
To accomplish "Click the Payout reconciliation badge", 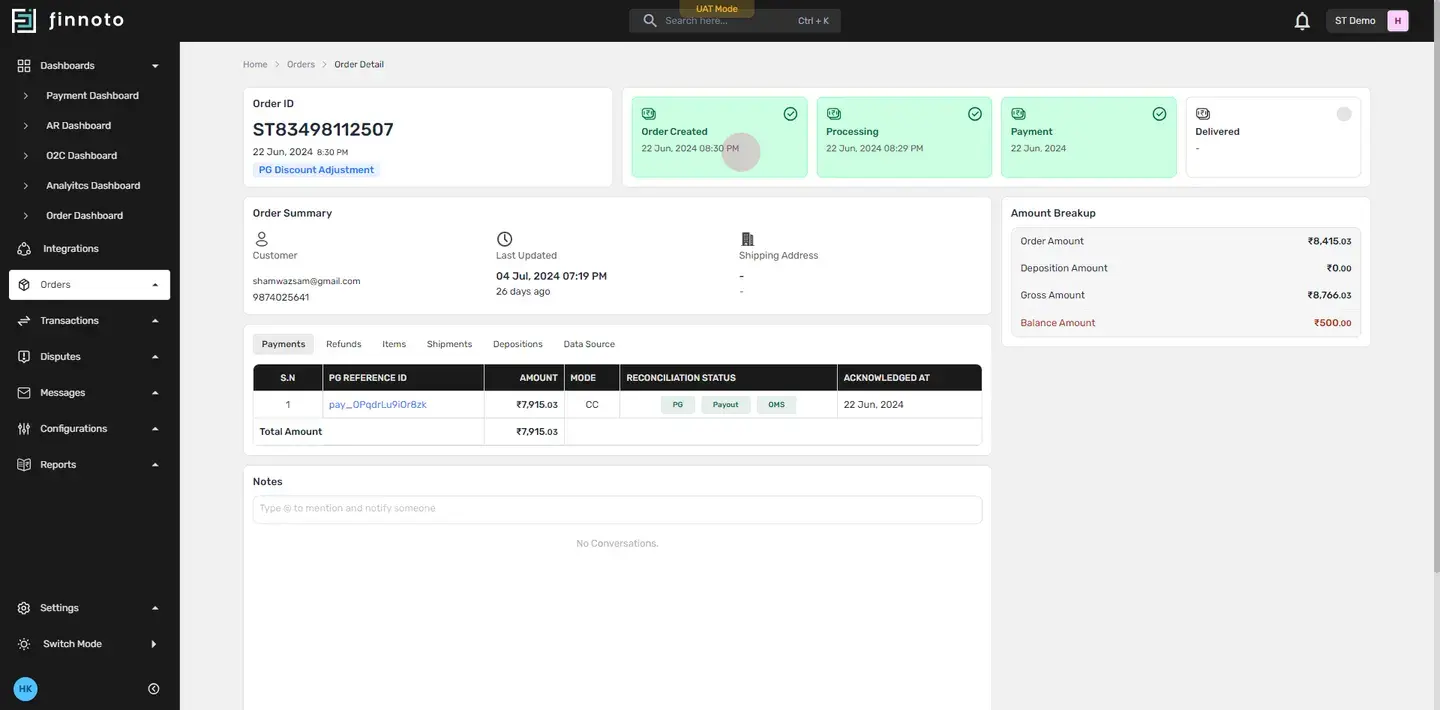I will tap(726, 405).
